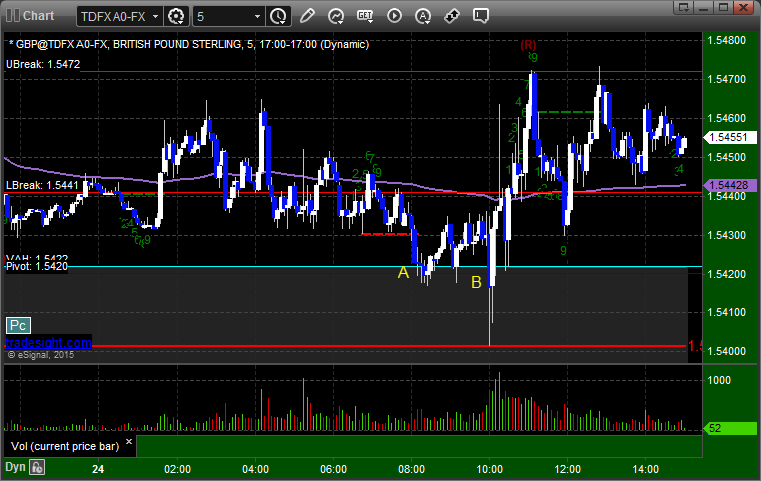761x481 pixels.
Task: Click the 1.54200 price axis label
Action: 727,274
